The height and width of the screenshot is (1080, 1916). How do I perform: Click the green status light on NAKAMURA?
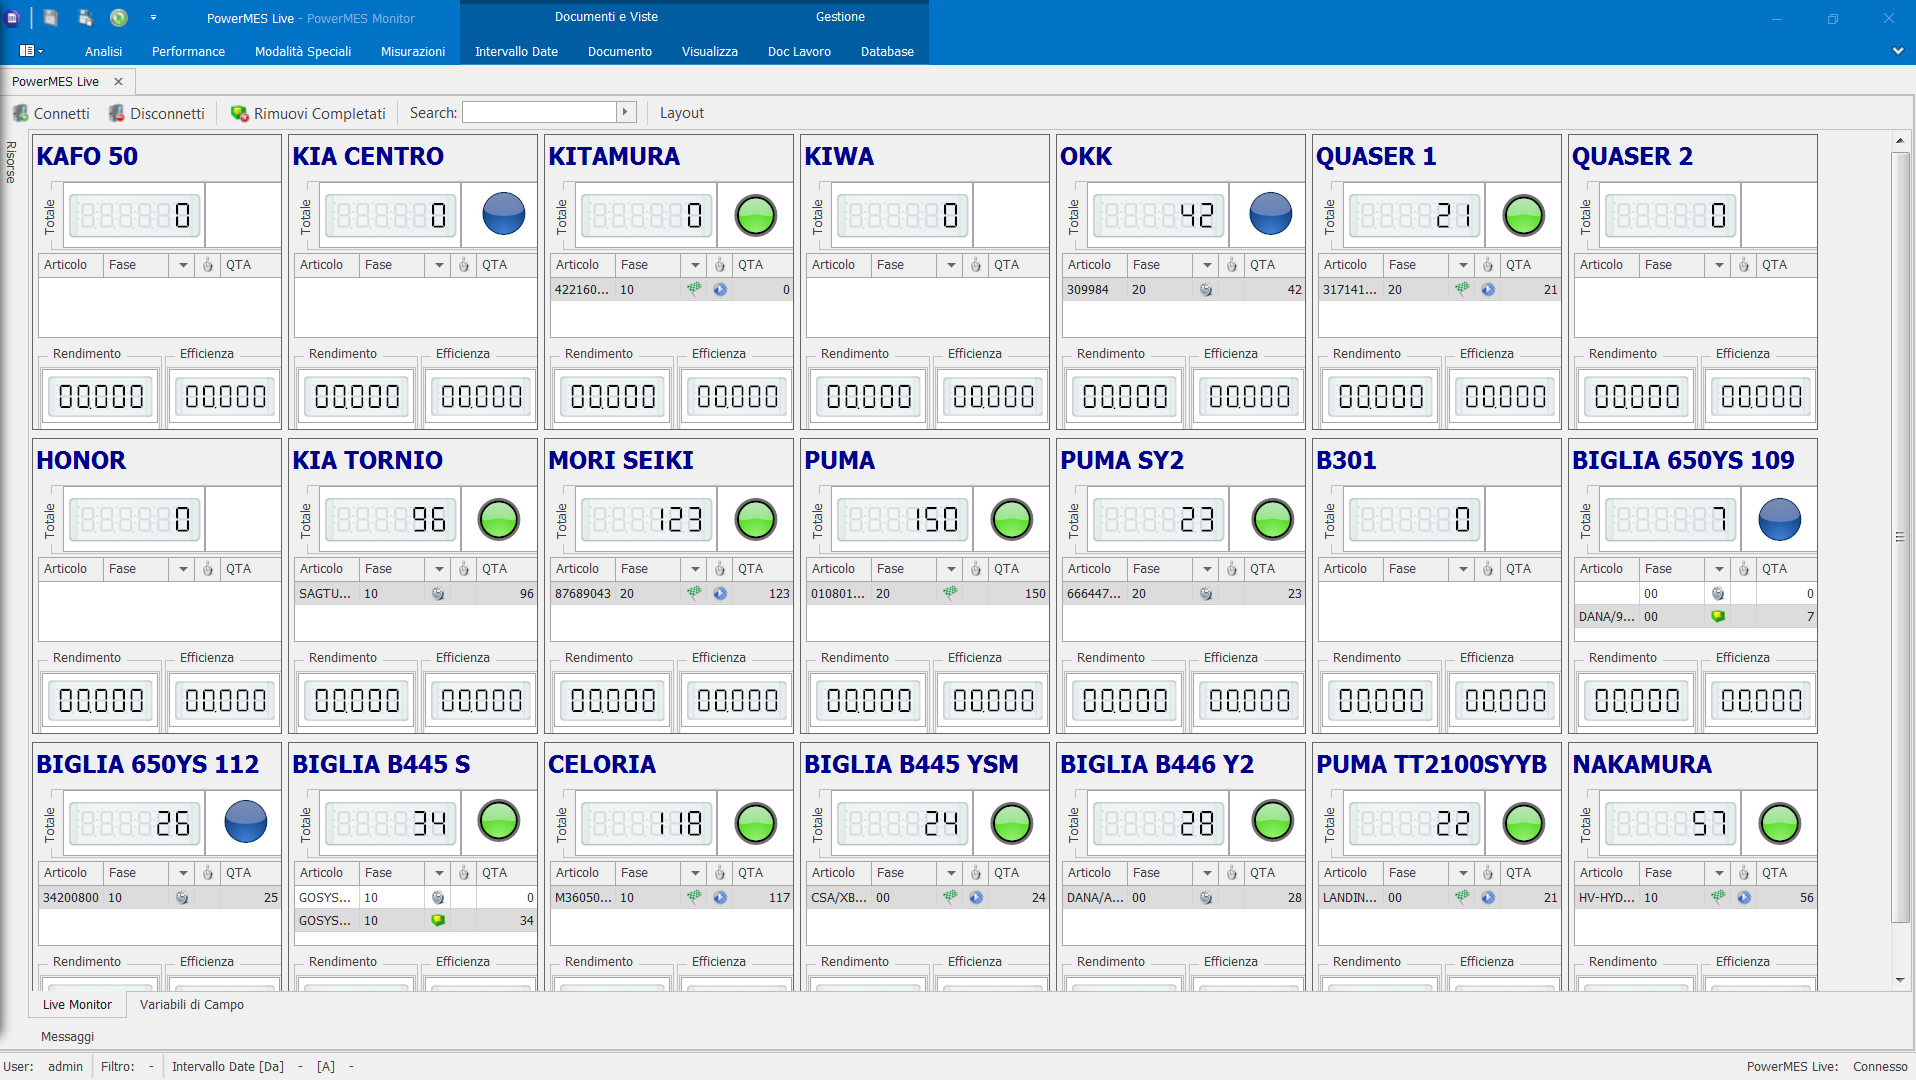1780,823
